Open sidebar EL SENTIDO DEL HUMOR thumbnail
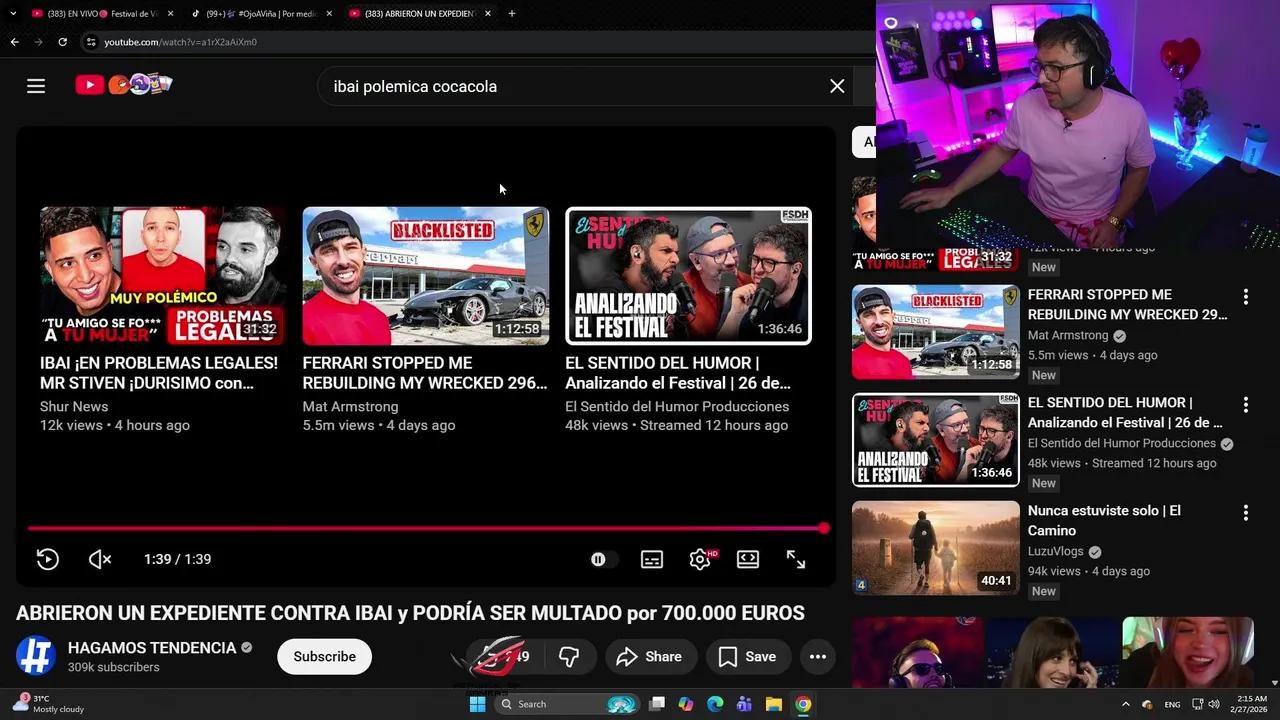Screen dimensions: 1280x720 [x=936, y=440]
